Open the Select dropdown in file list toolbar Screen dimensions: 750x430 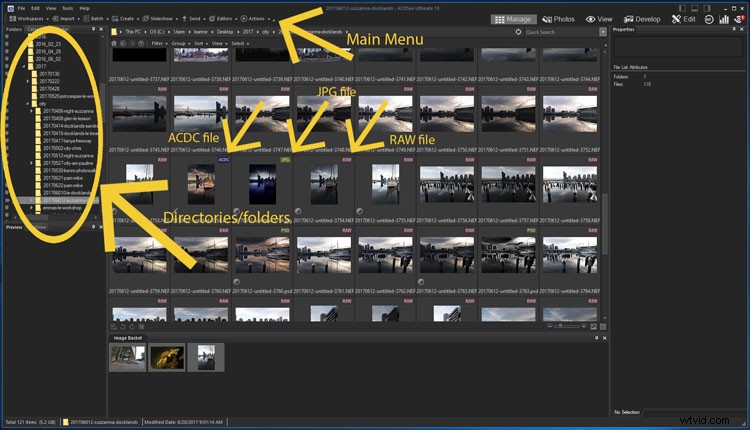pyautogui.click(x=239, y=44)
